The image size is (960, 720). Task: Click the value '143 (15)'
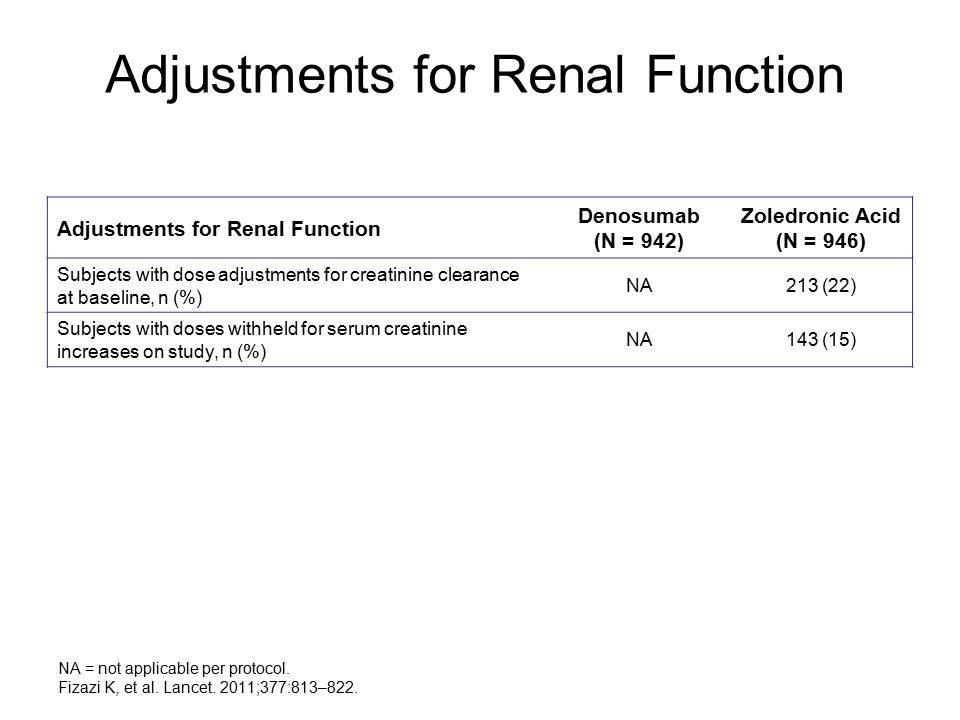point(821,340)
